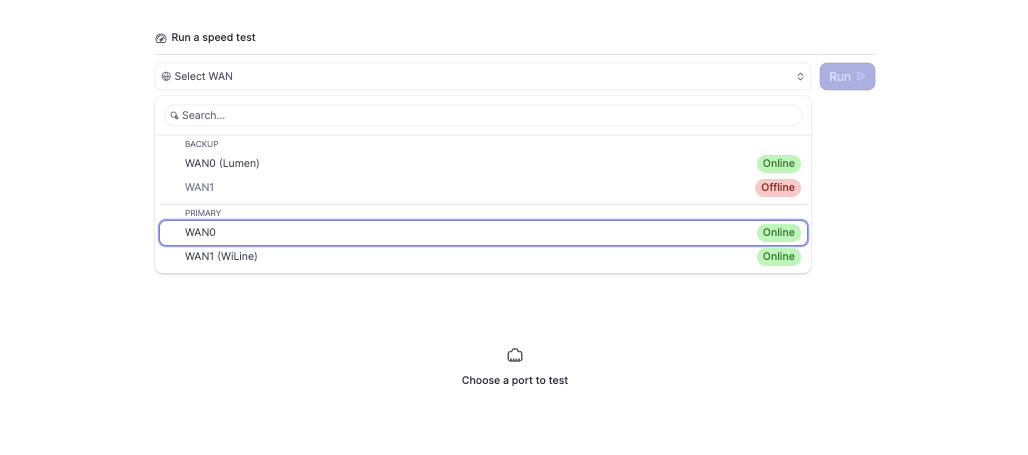Viewport: 1028px width, 455px height.
Task: Pick WAN1 (WiLine) from the list
Action: (x=221, y=257)
